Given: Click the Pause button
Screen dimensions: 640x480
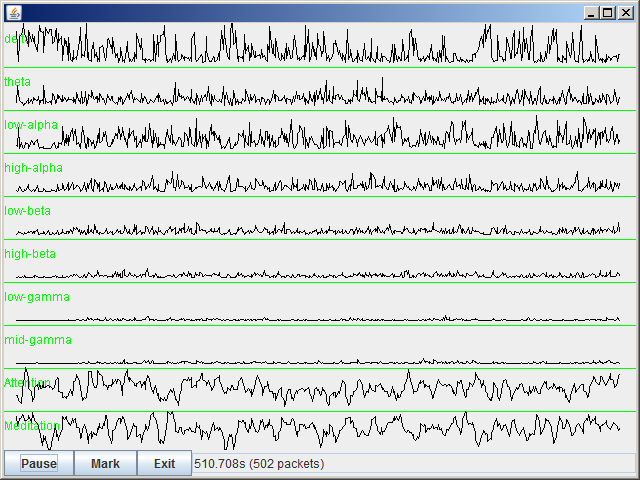Looking at the screenshot, I should pyautogui.click(x=39, y=463).
